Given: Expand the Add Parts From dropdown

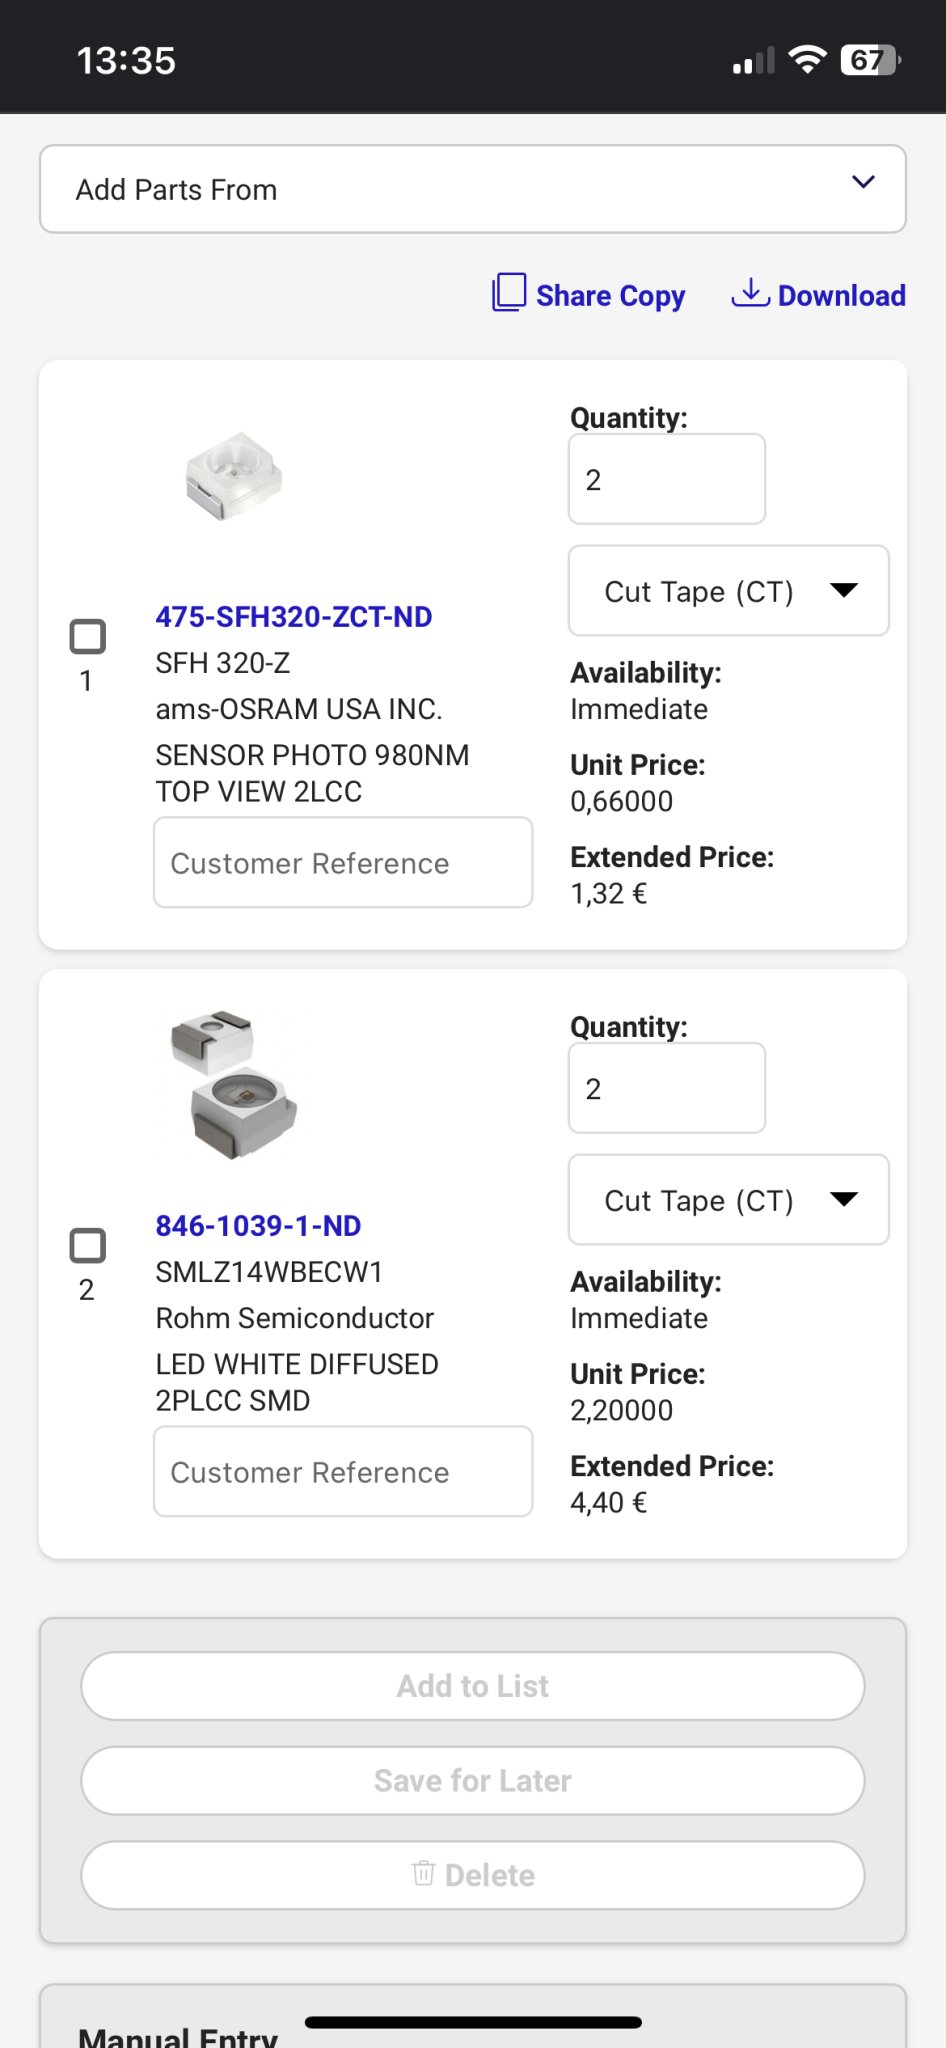Looking at the screenshot, I should coord(473,189).
